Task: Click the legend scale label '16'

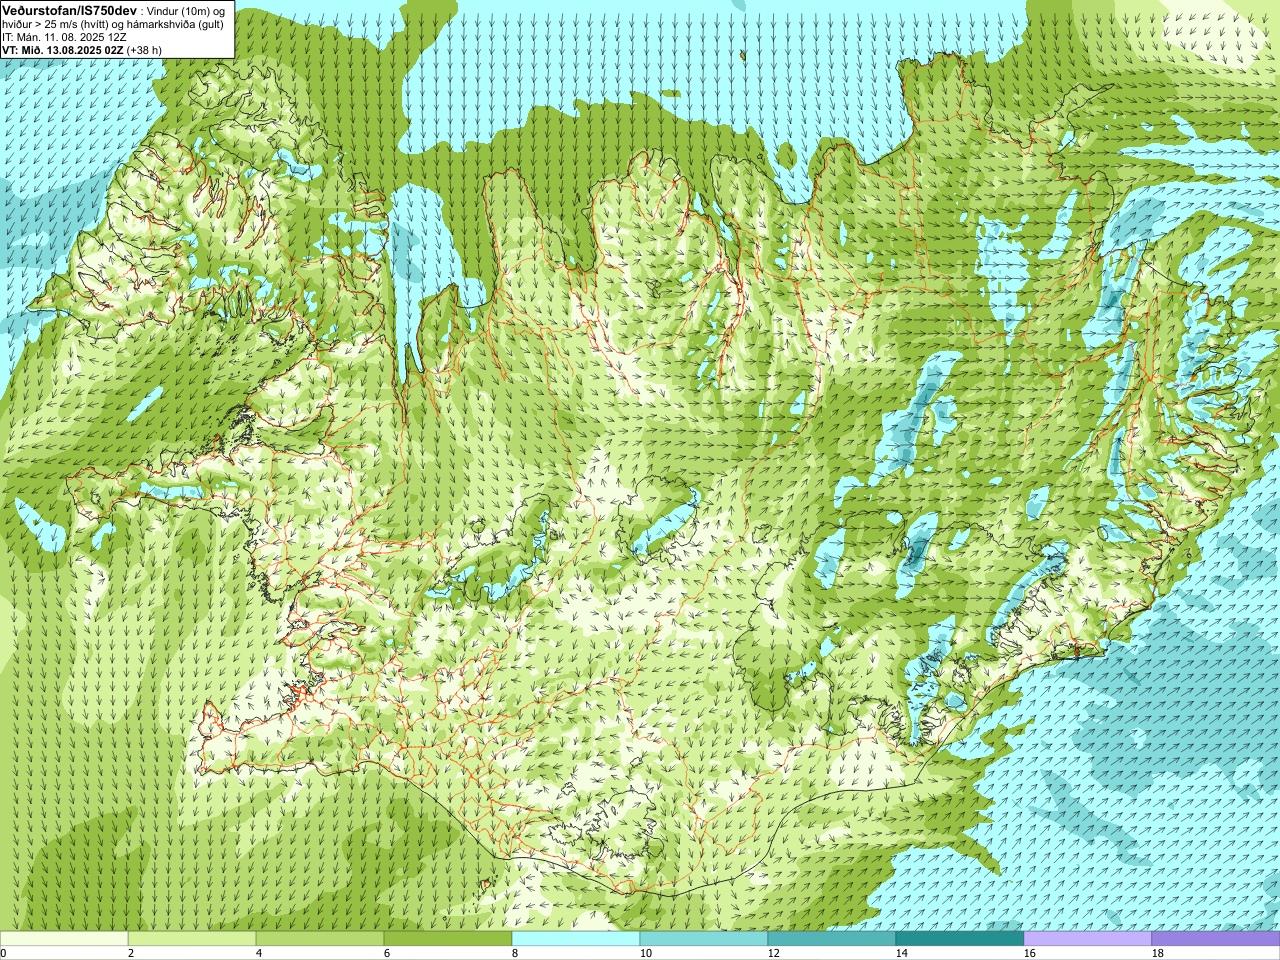Action: pos(1029,953)
